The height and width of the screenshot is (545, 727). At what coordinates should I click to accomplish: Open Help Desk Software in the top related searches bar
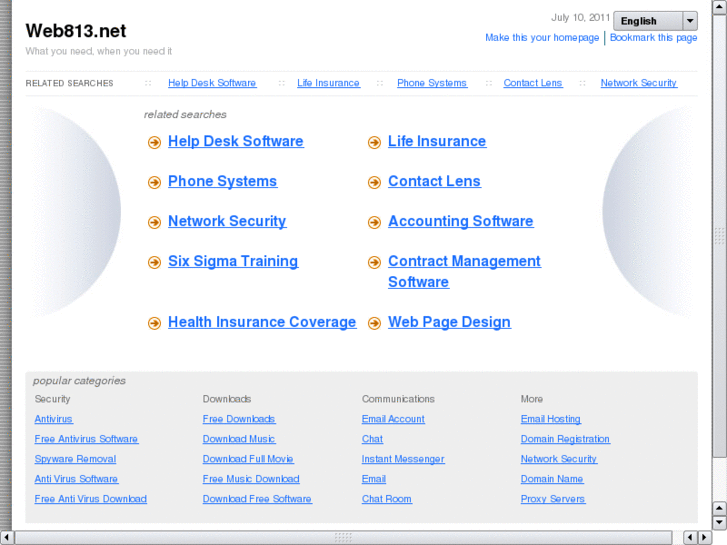pos(212,83)
